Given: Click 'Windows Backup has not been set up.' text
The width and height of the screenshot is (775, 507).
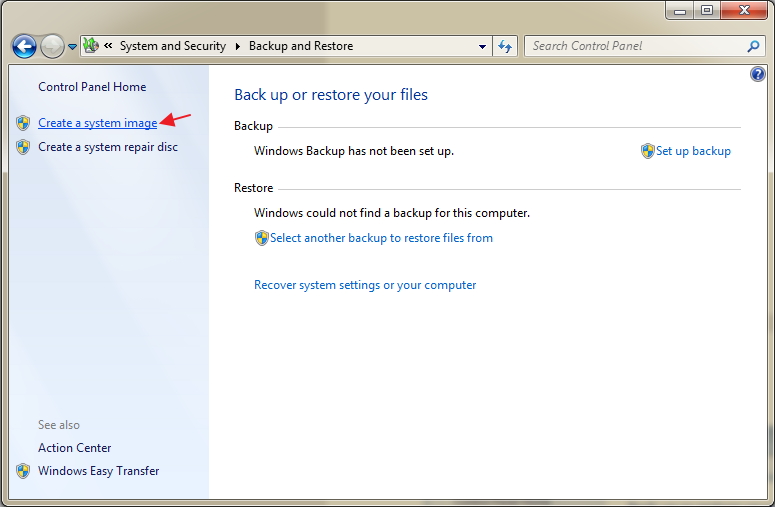Looking at the screenshot, I should pos(354,151).
